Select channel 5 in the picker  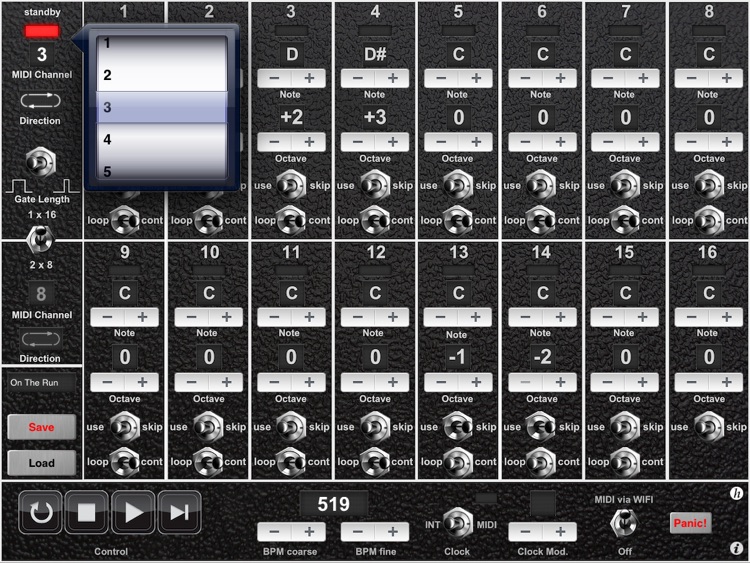(162, 169)
